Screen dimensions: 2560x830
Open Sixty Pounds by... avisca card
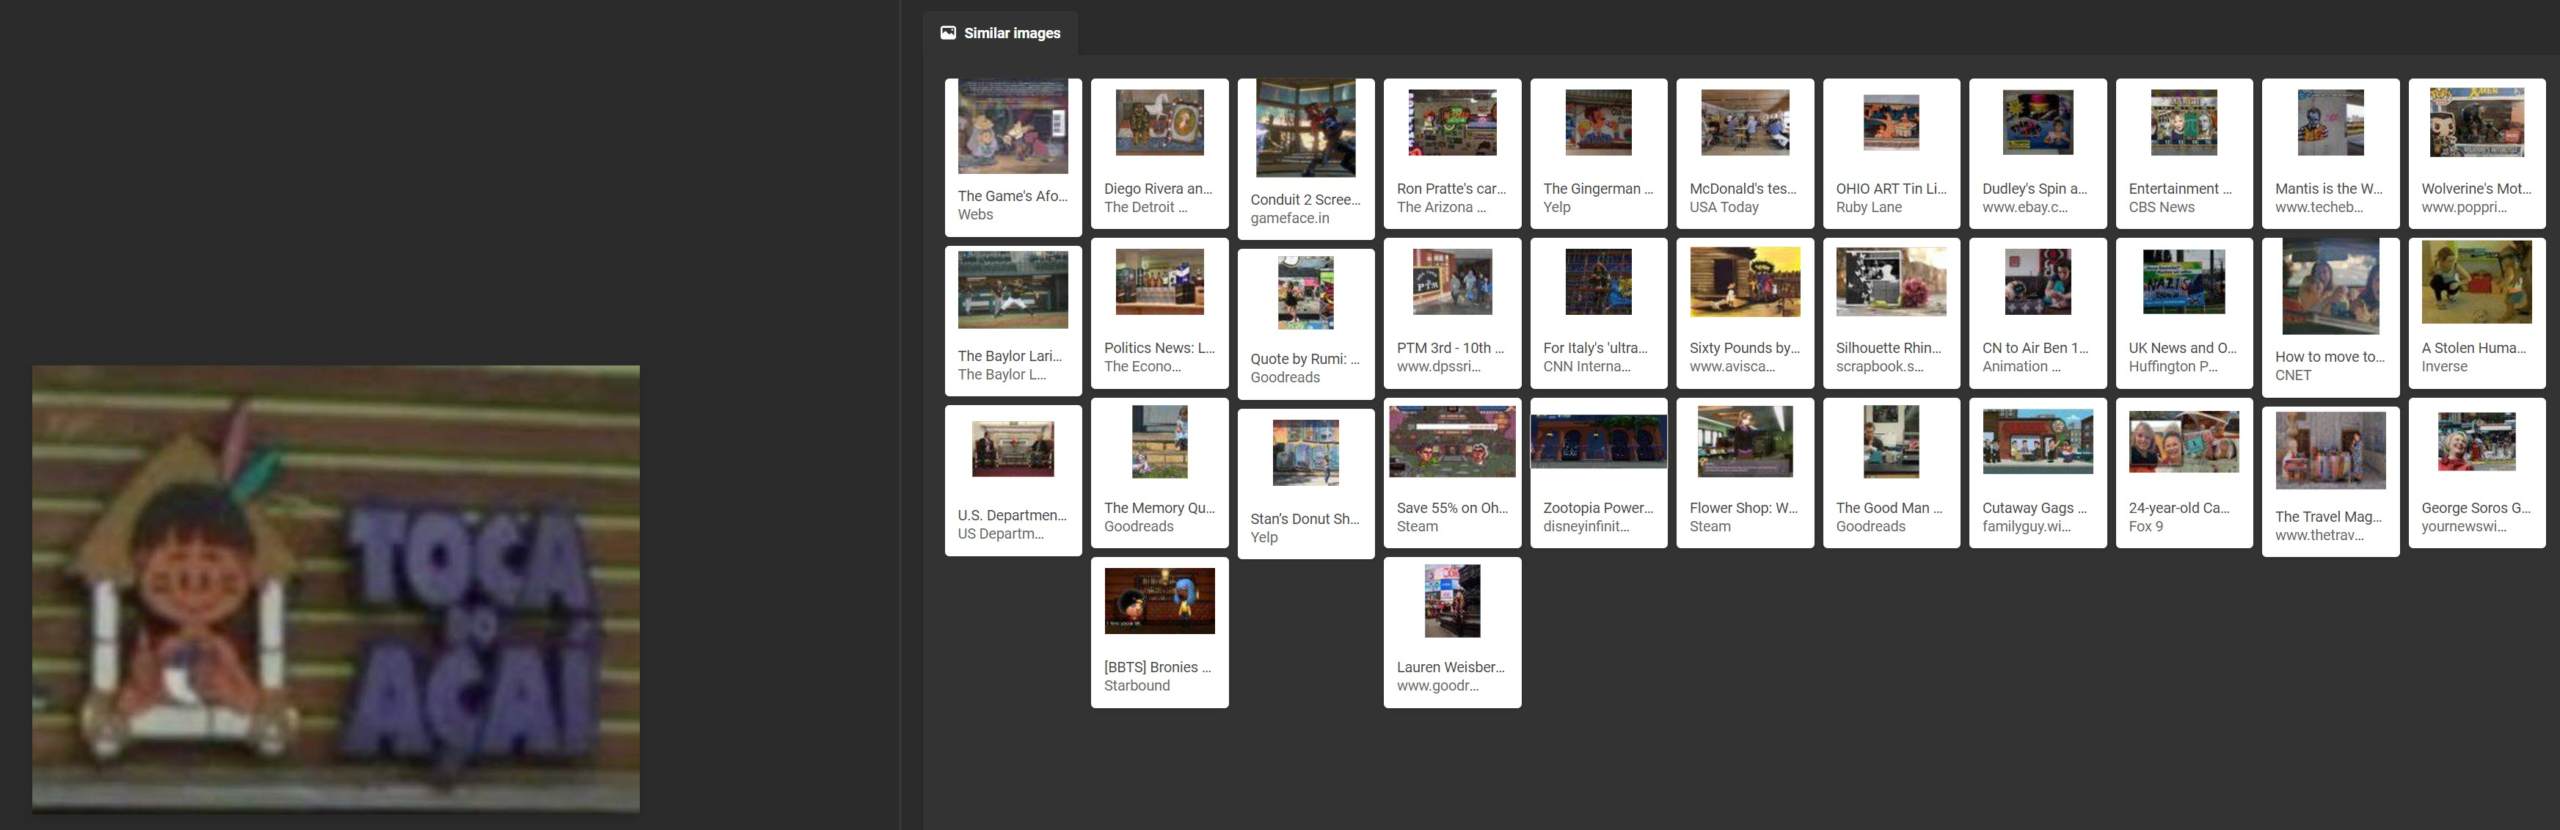click(1745, 313)
